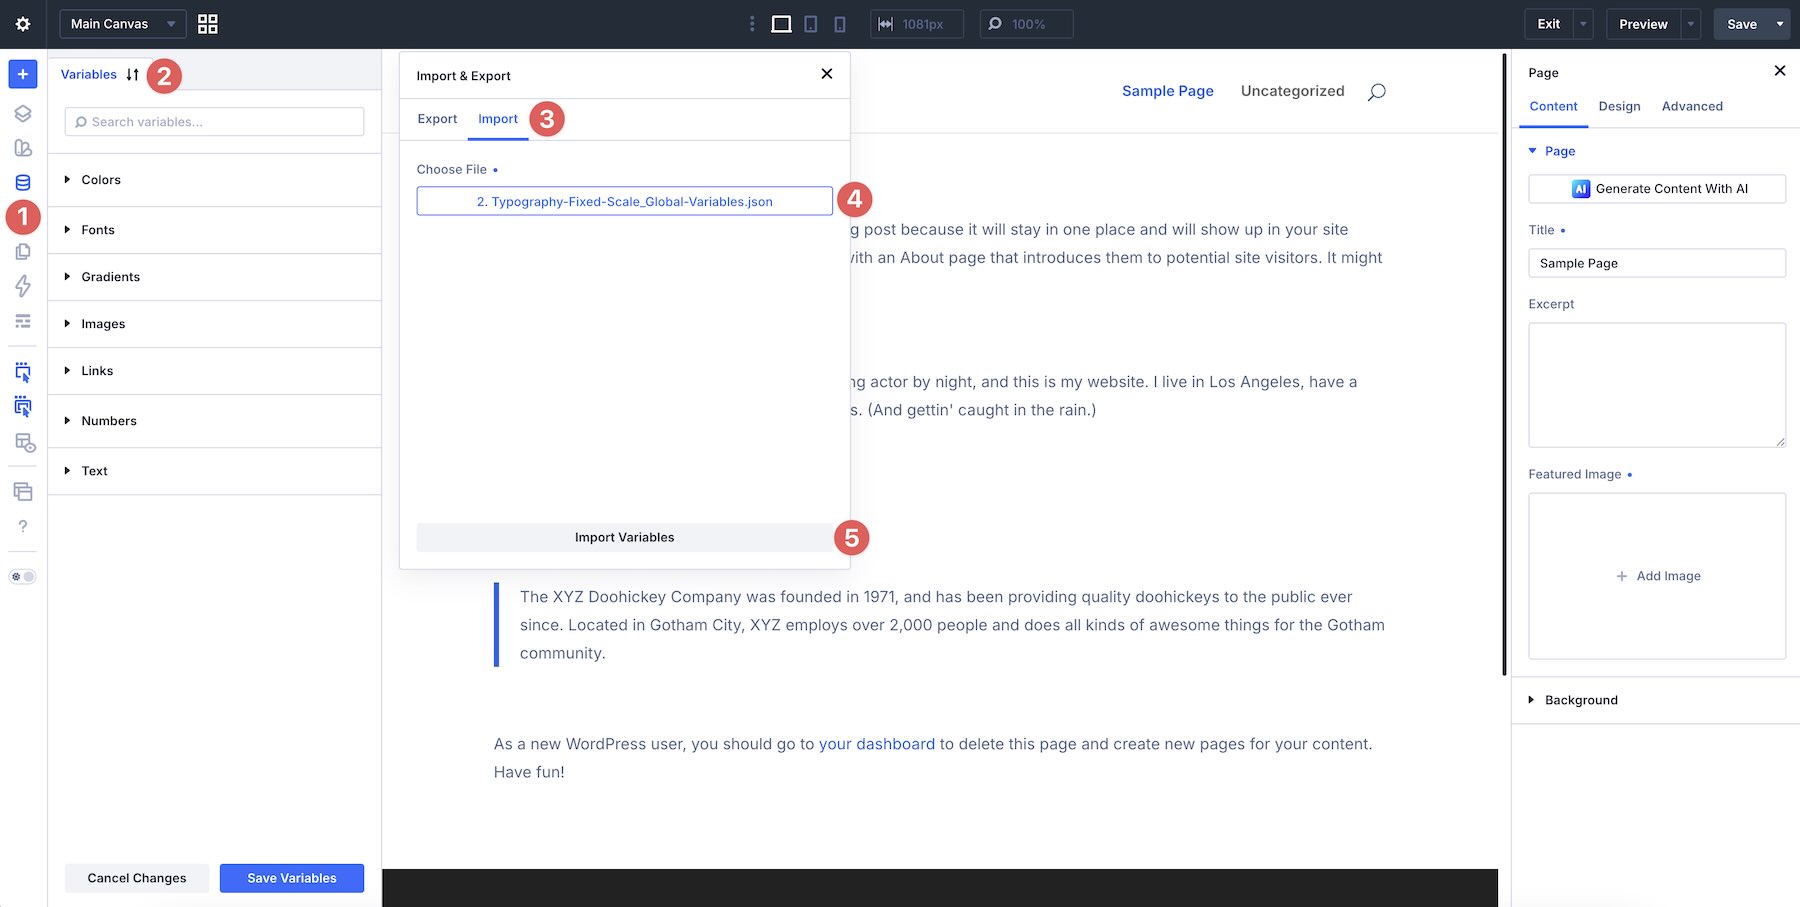Open the Content tab

click(1553, 106)
